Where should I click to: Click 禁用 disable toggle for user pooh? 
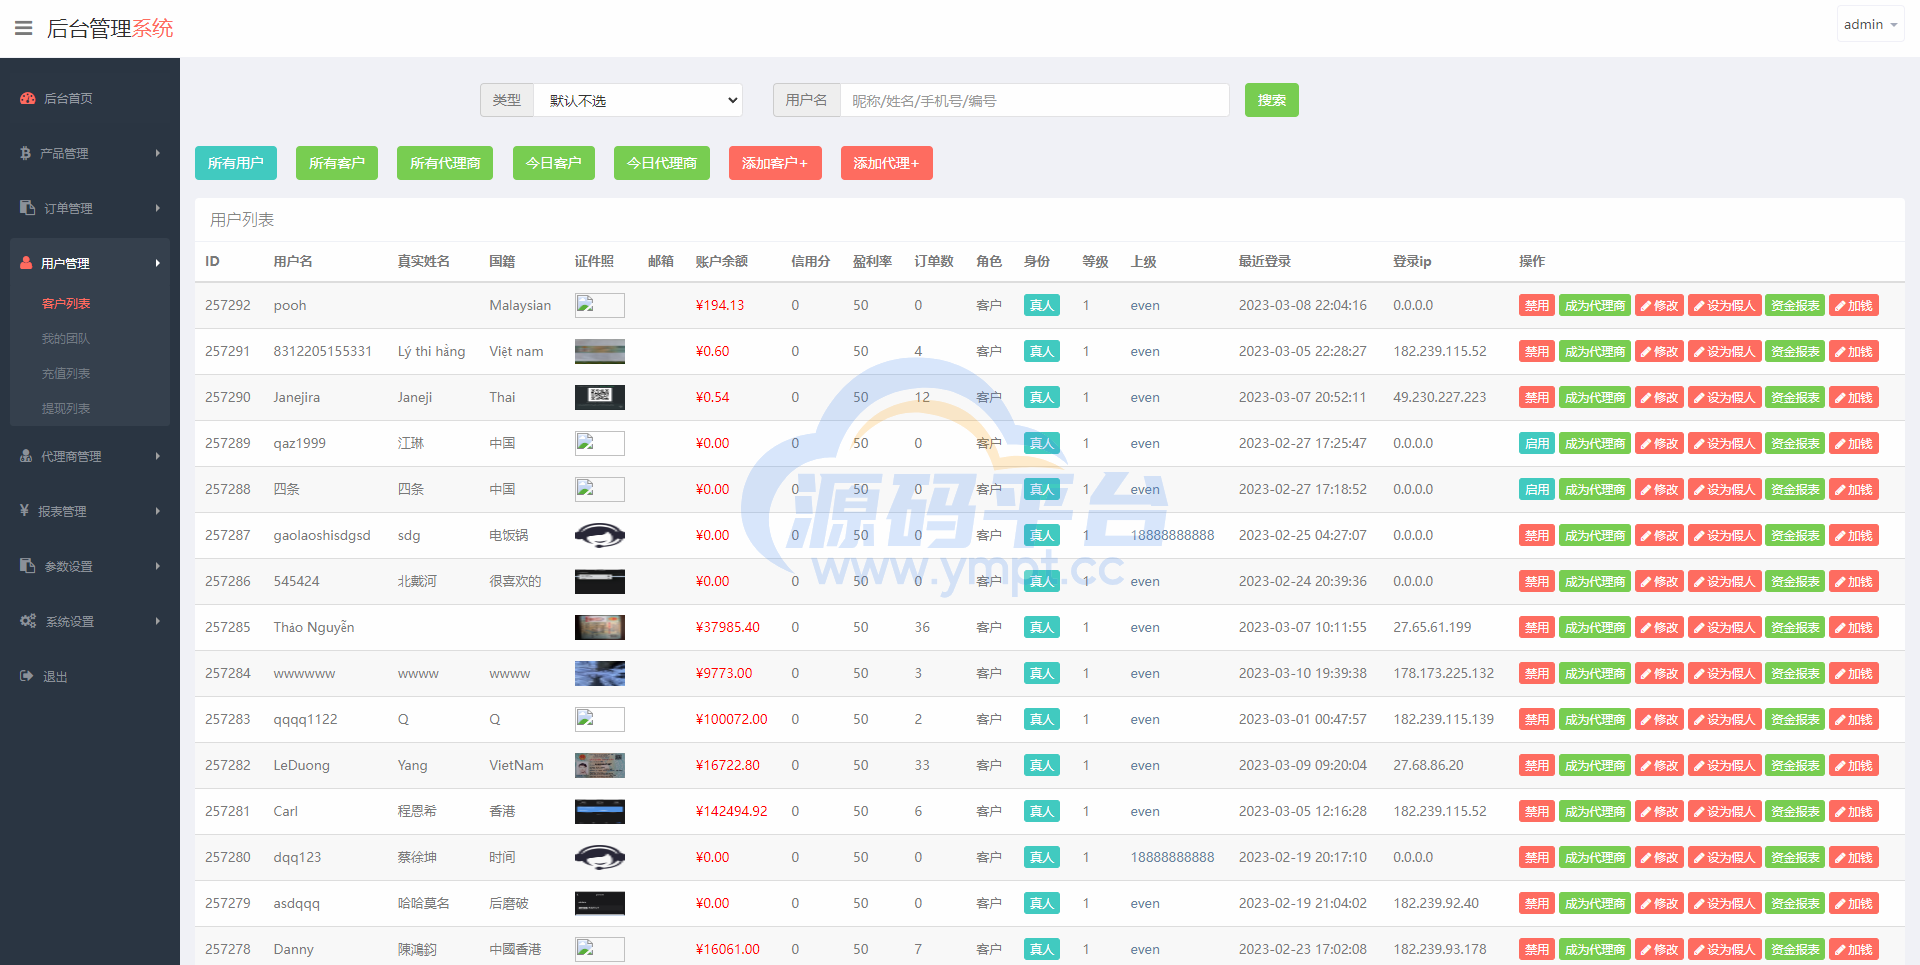(x=1537, y=305)
